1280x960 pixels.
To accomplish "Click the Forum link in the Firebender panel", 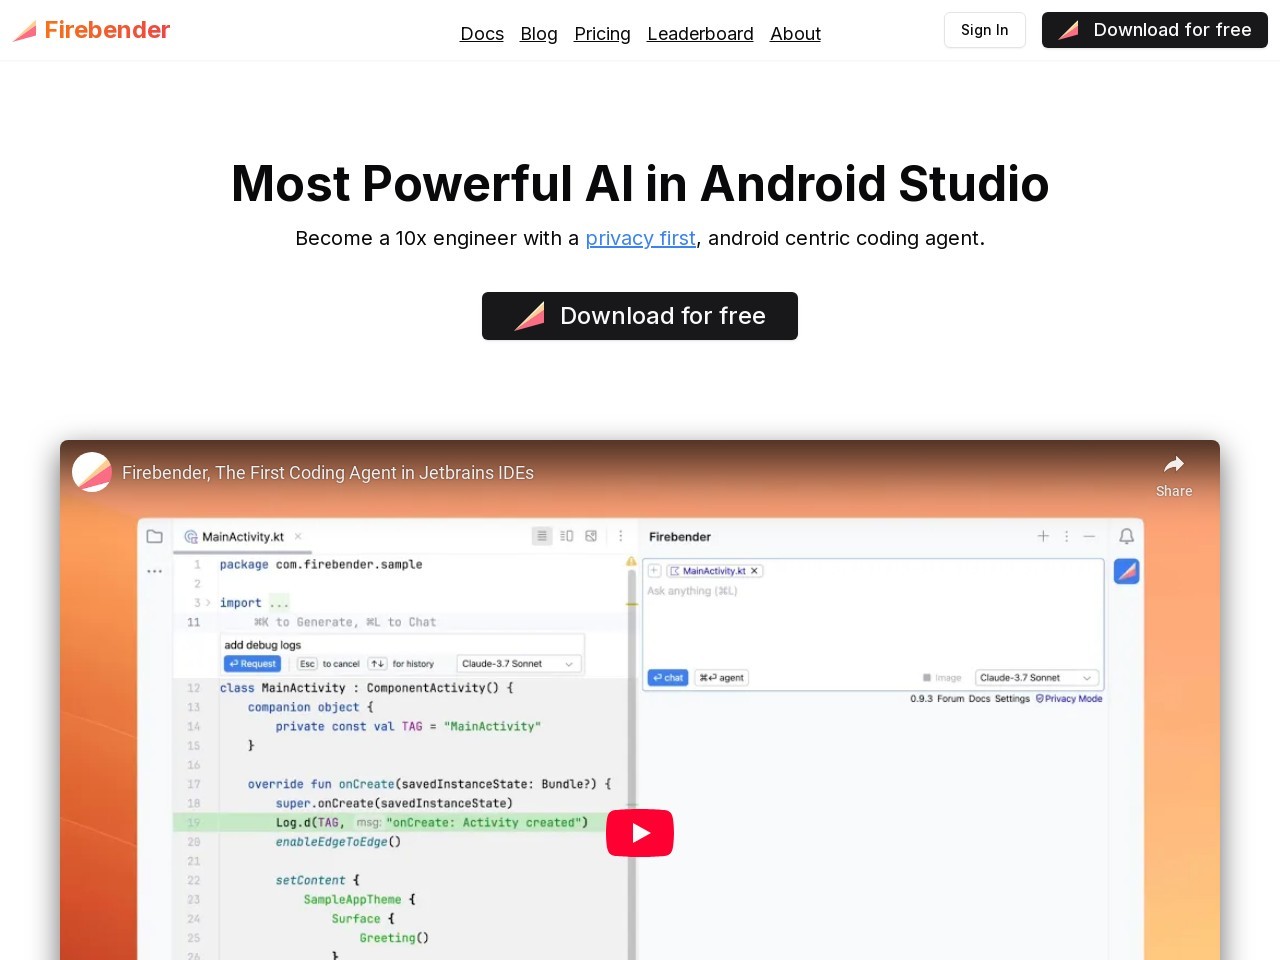I will 950,699.
